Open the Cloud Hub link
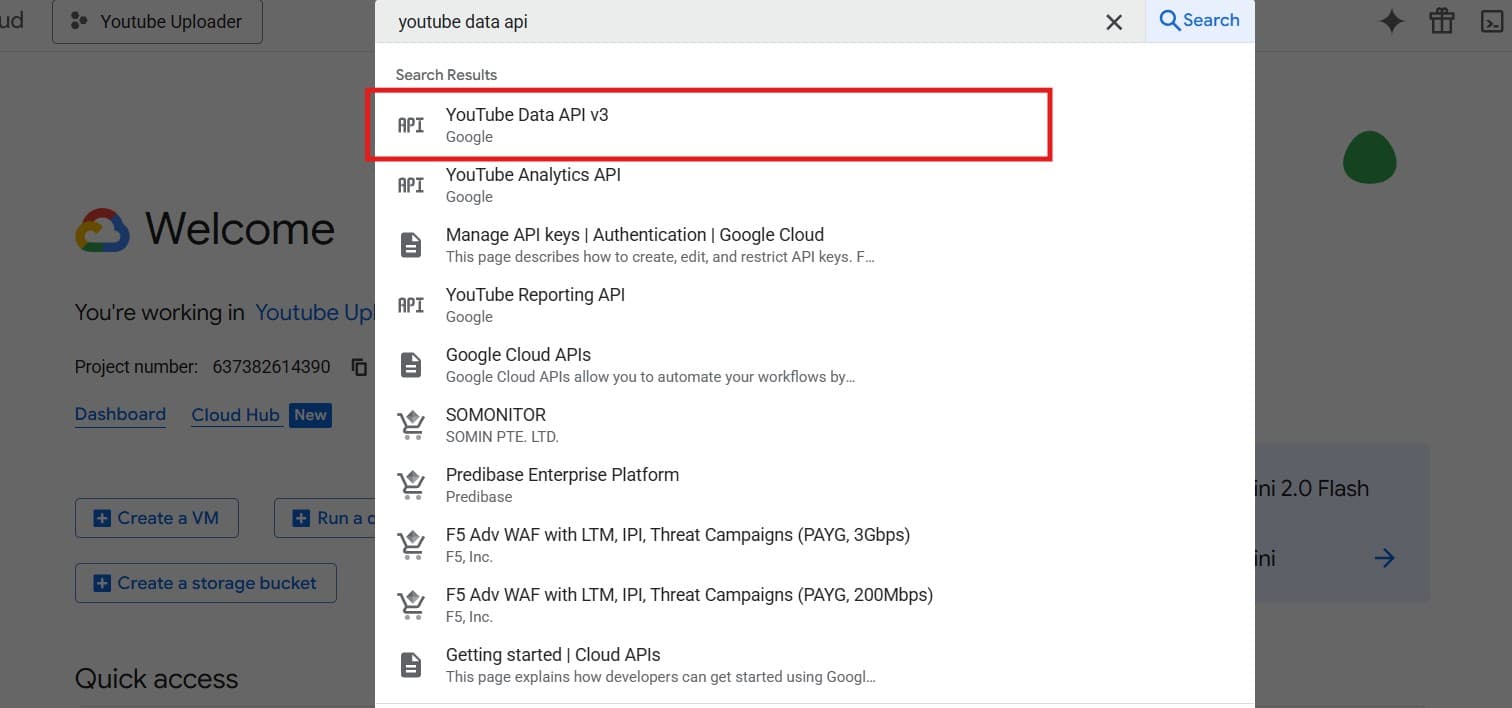1512x708 pixels. 236,415
